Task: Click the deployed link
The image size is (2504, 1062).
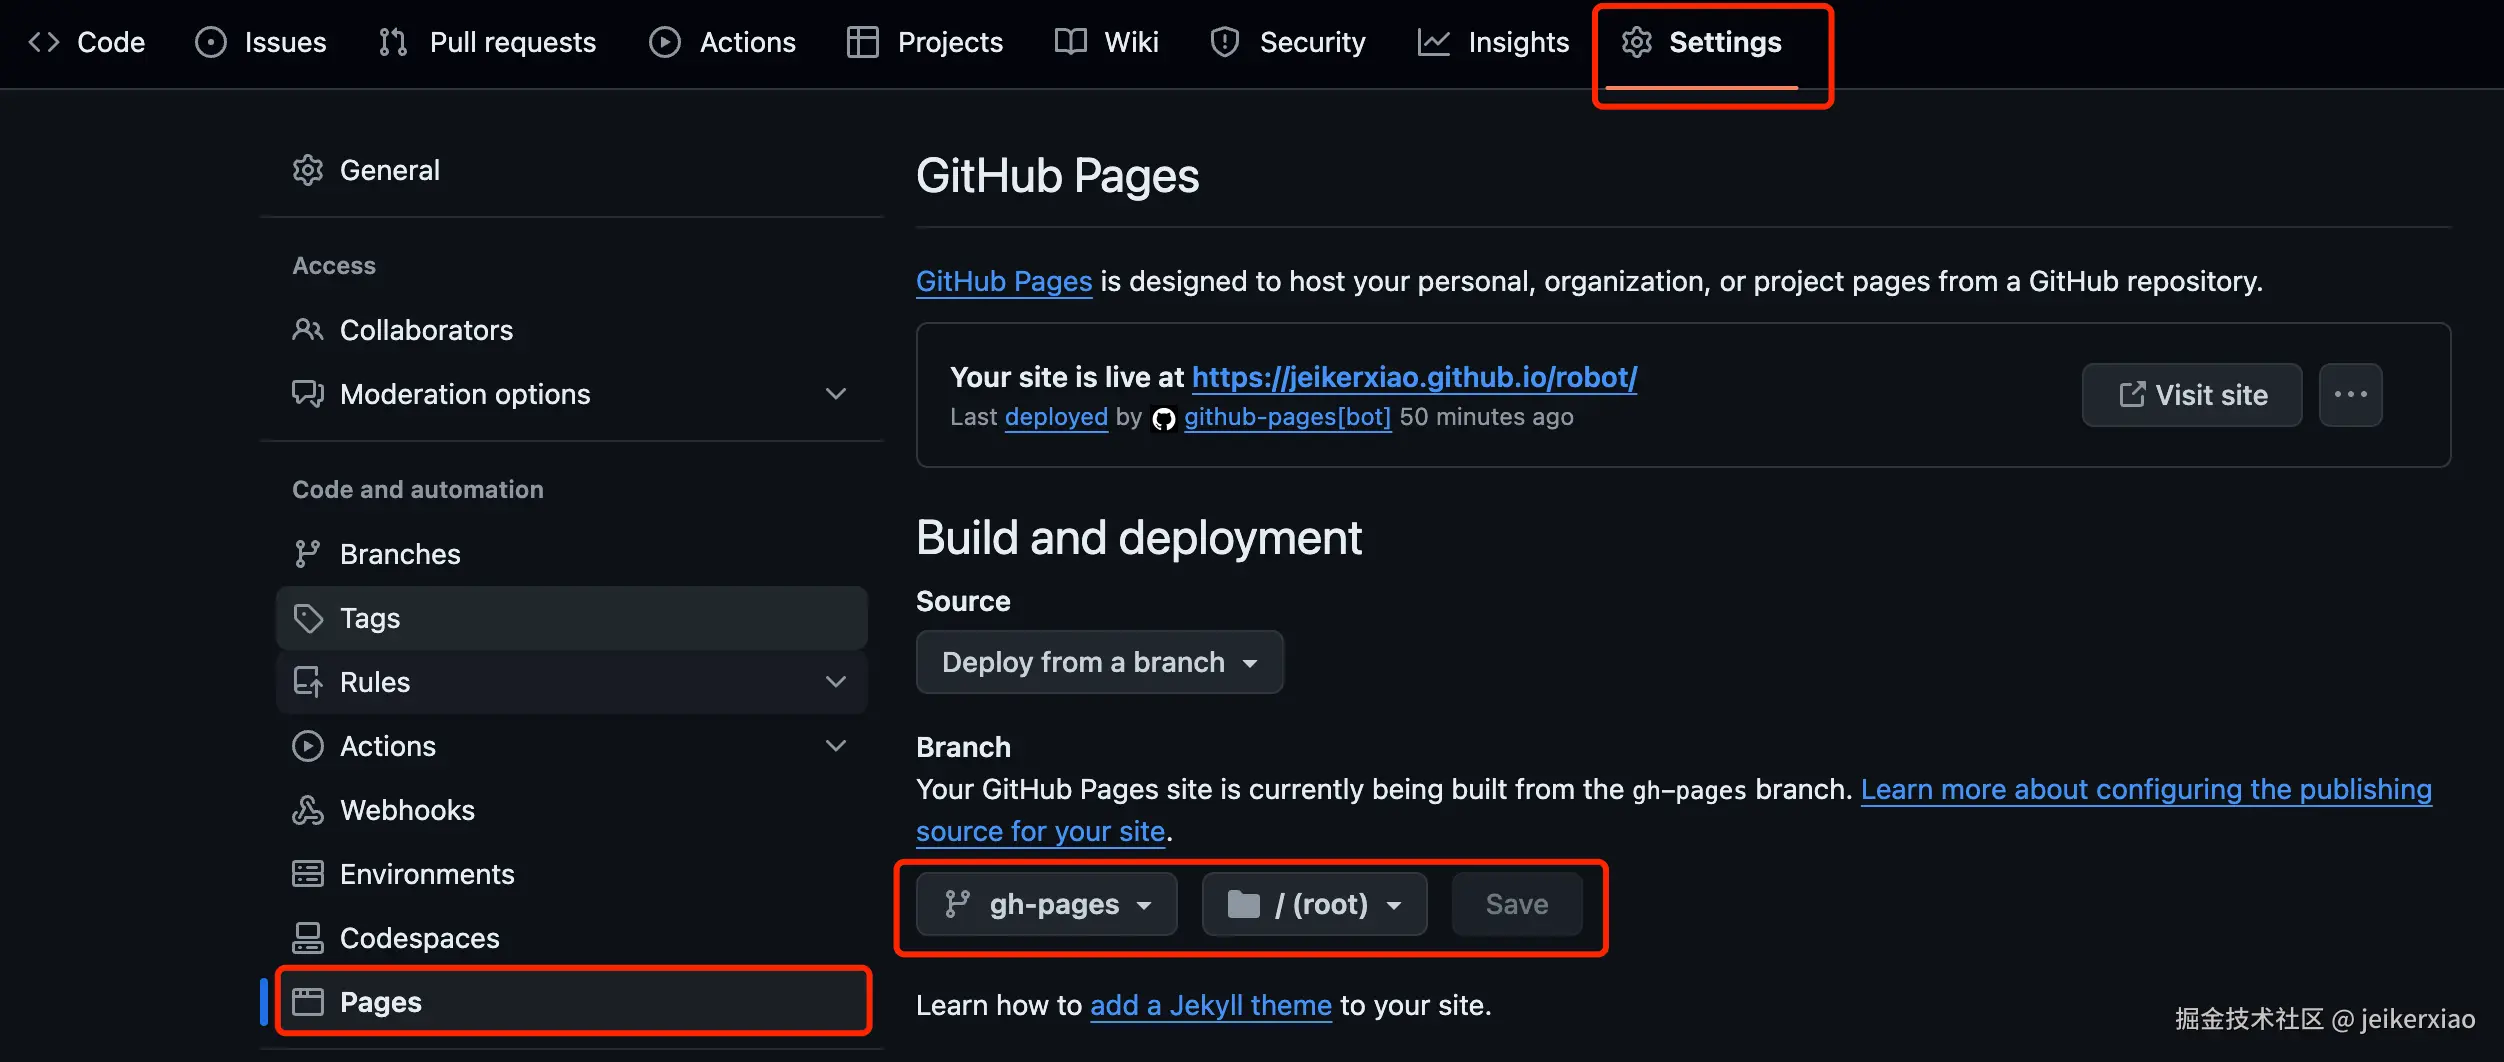Action: tap(1056, 417)
